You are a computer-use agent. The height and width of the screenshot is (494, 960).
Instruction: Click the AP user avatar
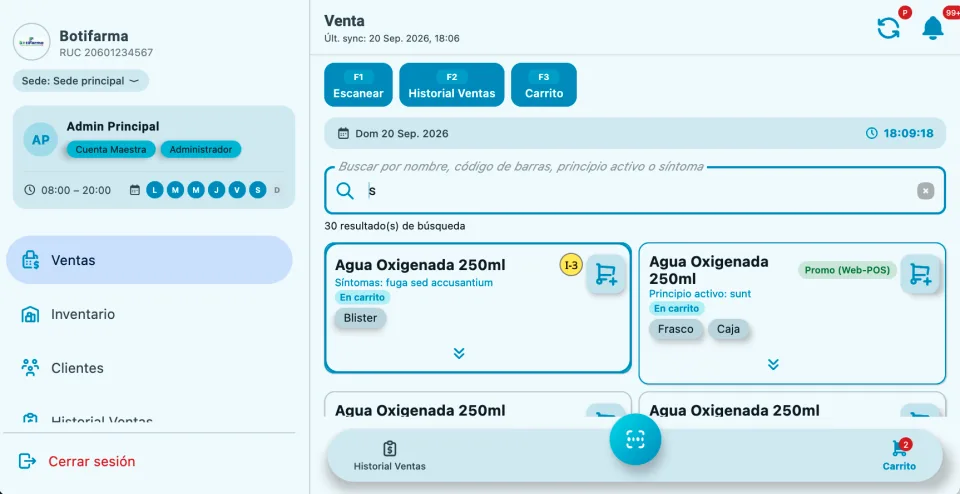[41, 139]
